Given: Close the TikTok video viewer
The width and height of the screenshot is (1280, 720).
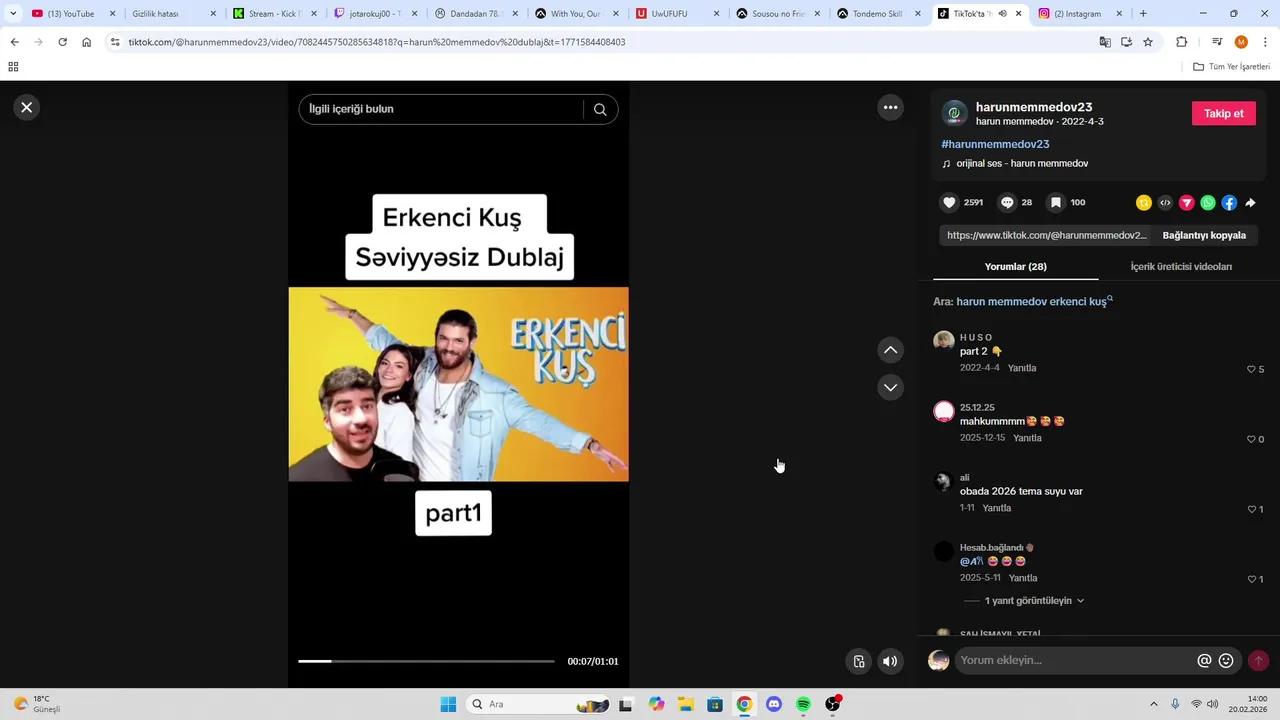Looking at the screenshot, I should click(x=27, y=107).
